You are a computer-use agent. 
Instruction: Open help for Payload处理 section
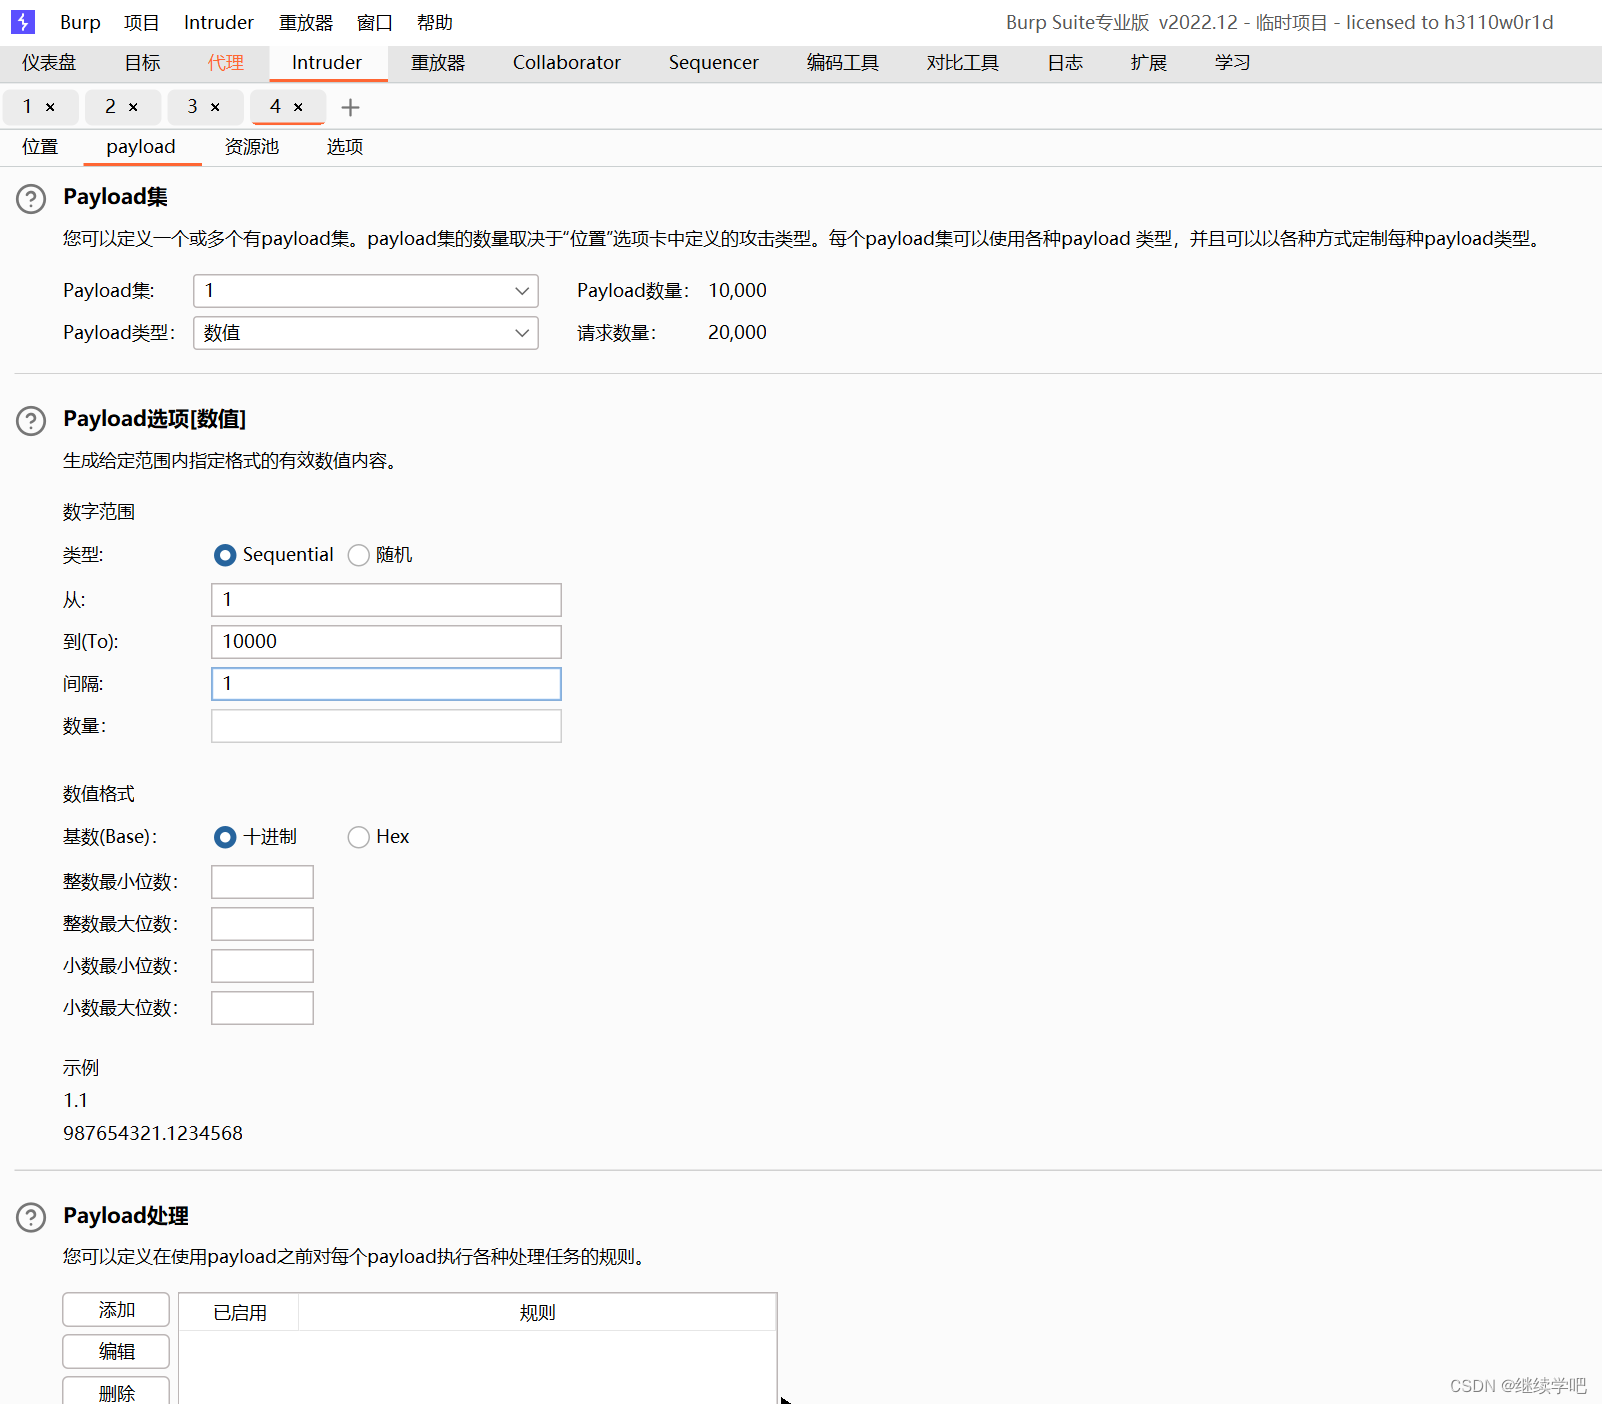[31, 1217]
